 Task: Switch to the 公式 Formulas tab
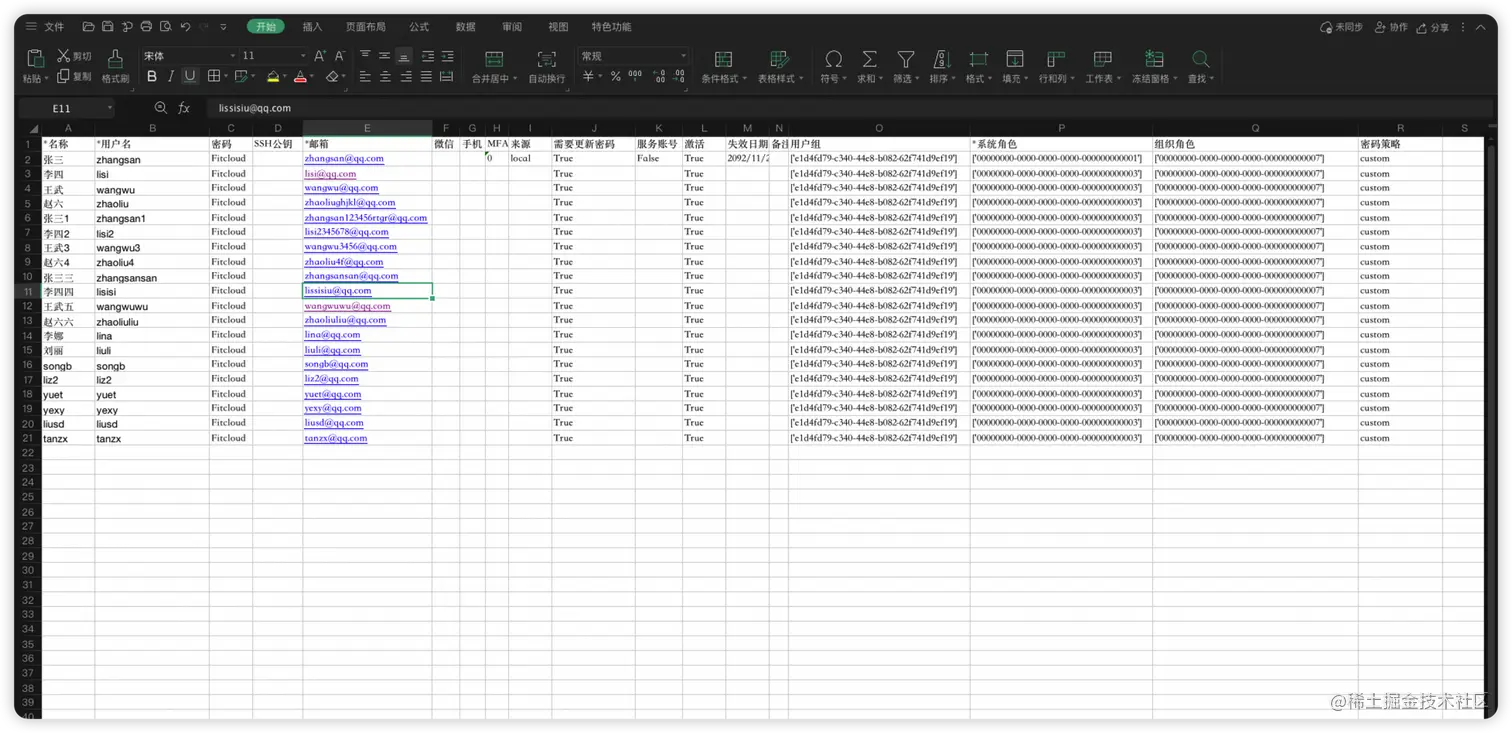pos(419,27)
